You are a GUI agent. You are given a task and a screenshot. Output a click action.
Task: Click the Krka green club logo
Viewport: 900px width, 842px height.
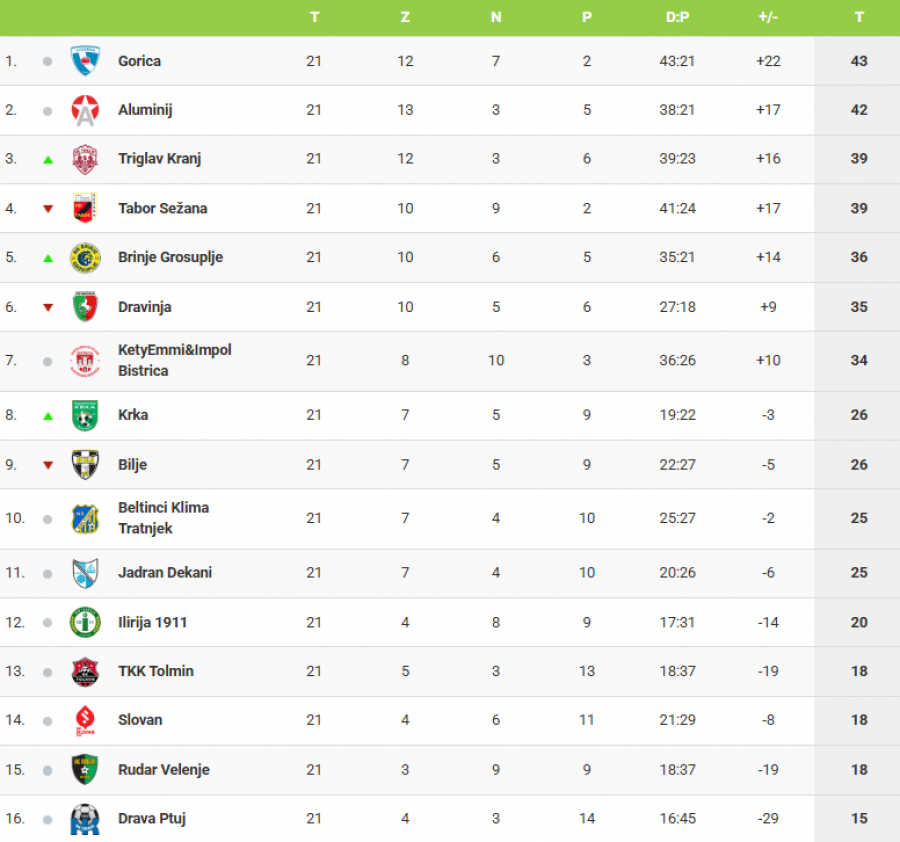pos(85,415)
